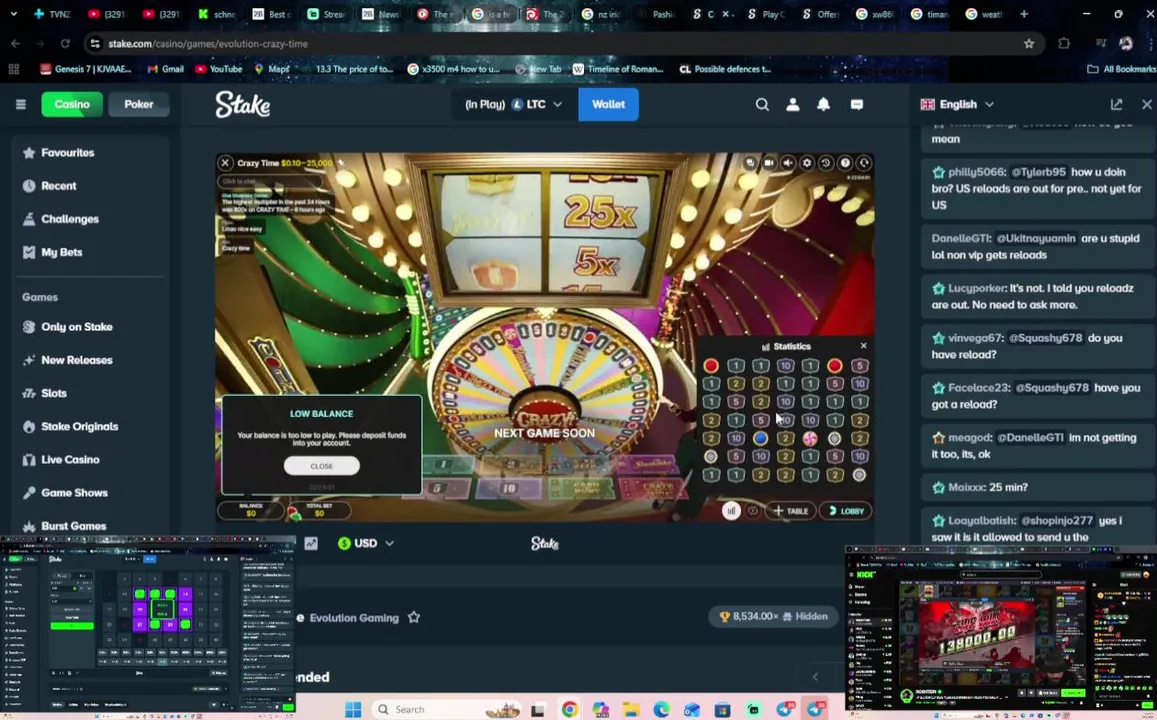This screenshot has width=1157, height=720.
Task: Click the in-game chat input field
Action: 270,181
